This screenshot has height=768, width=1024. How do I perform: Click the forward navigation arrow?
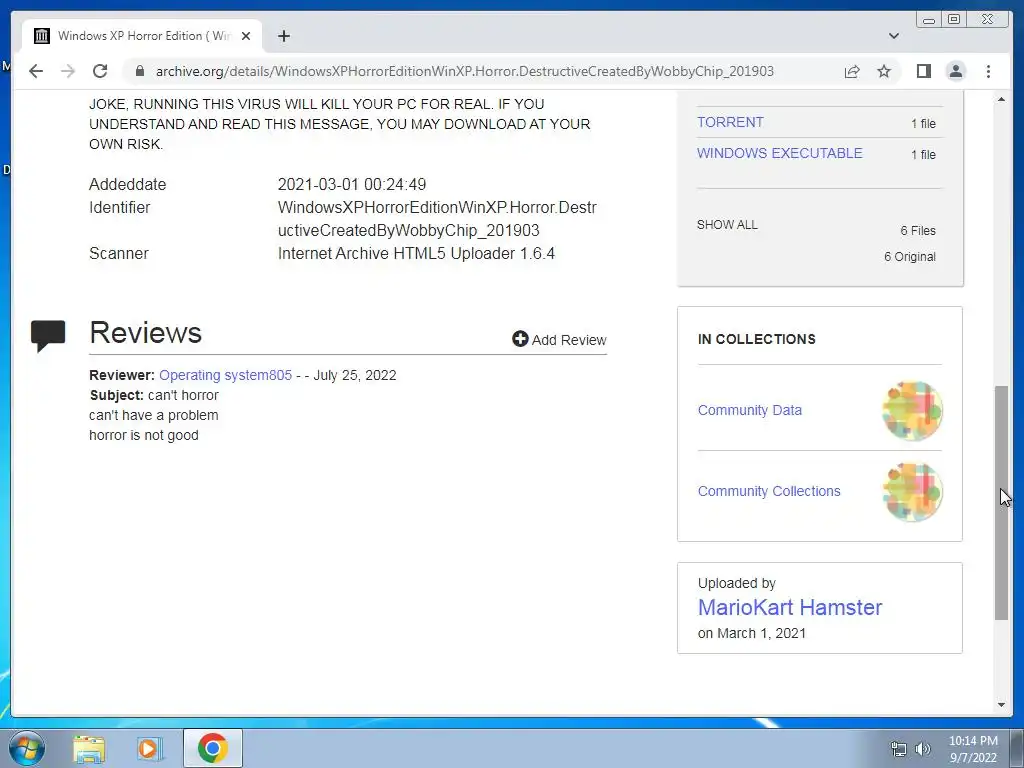coord(68,71)
